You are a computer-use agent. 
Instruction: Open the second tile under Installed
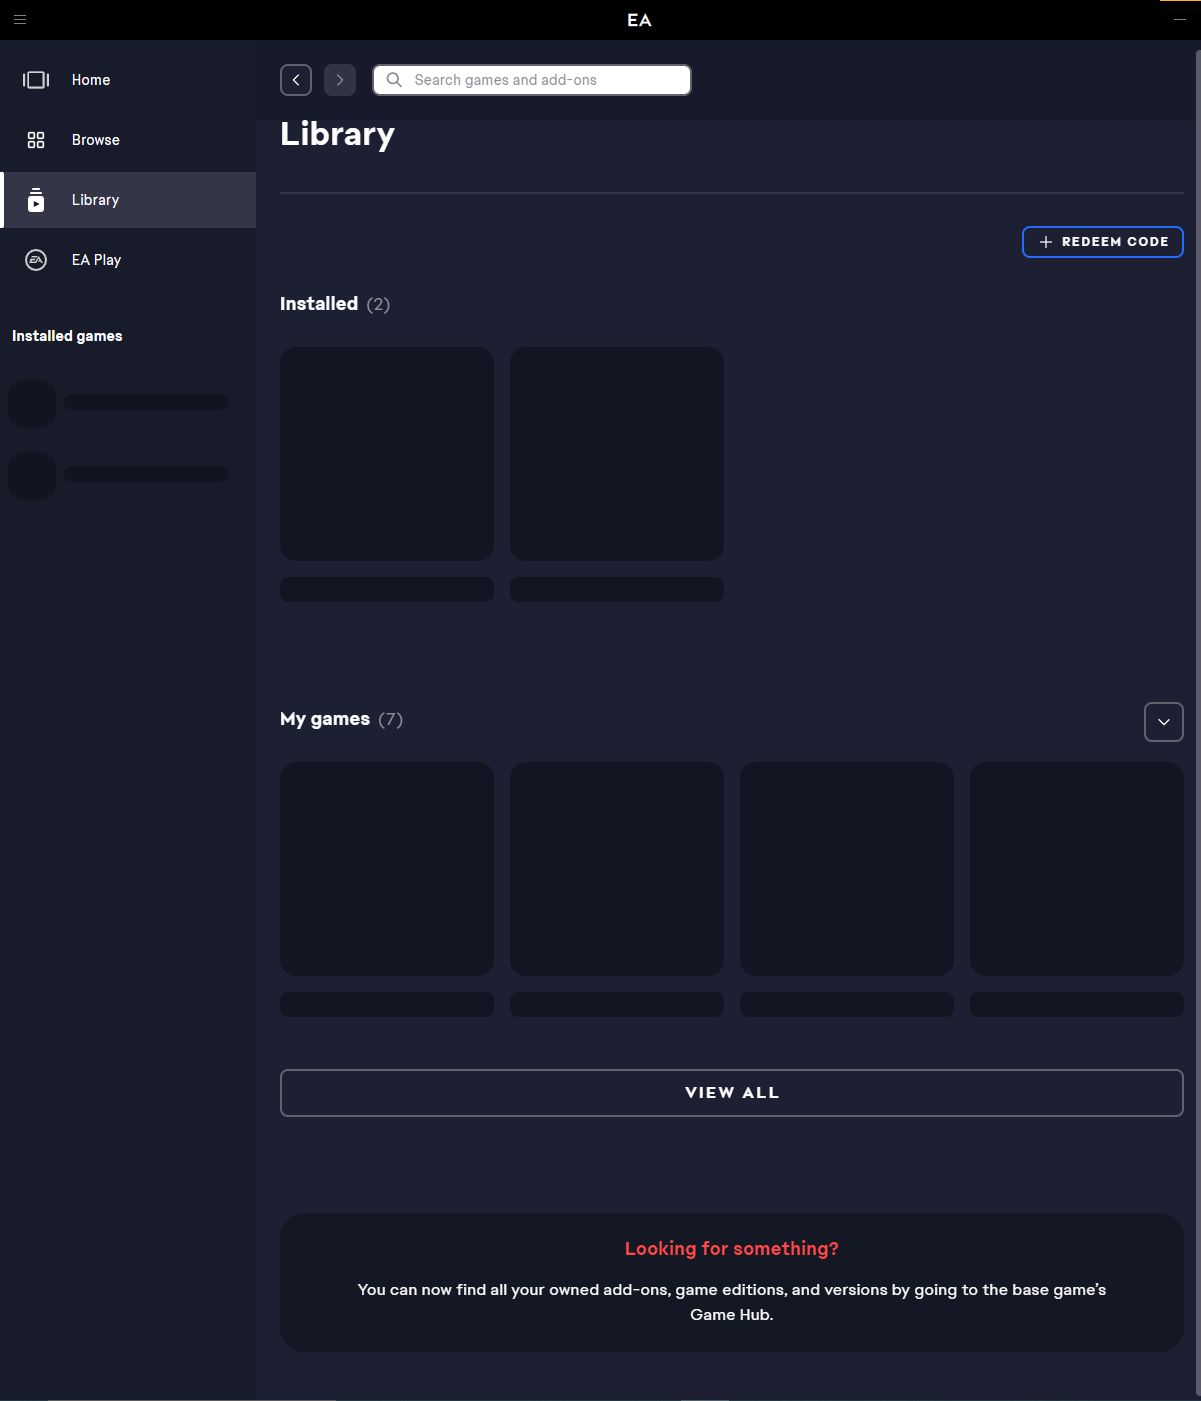(617, 454)
